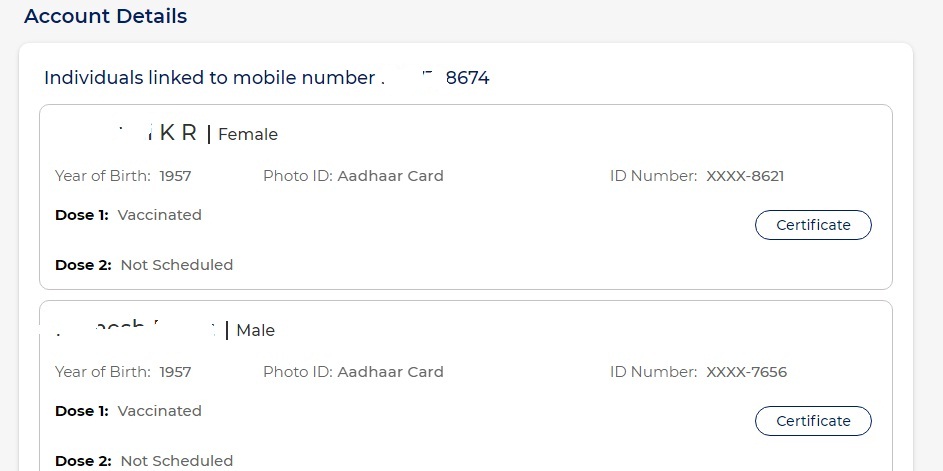Click ID Number XXXX-8621
Screen dimensions: 943x471
click(x=745, y=176)
